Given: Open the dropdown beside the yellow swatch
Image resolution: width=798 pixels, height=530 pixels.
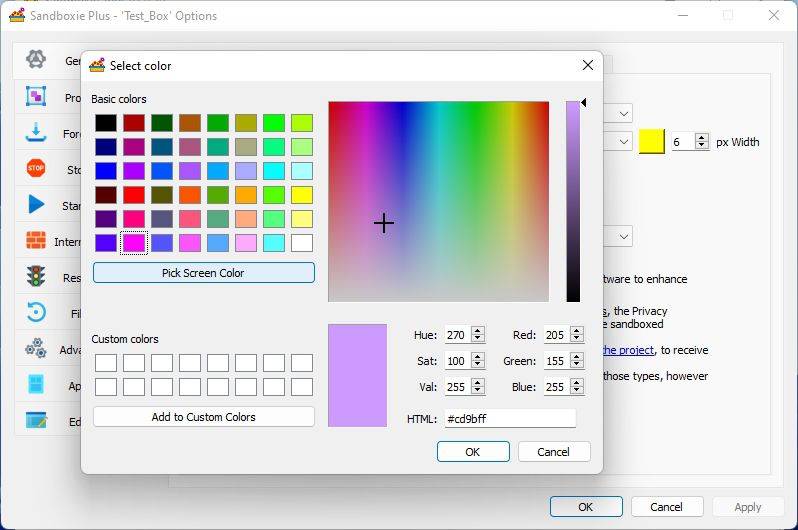Looking at the screenshot, I should click(623, 142).
